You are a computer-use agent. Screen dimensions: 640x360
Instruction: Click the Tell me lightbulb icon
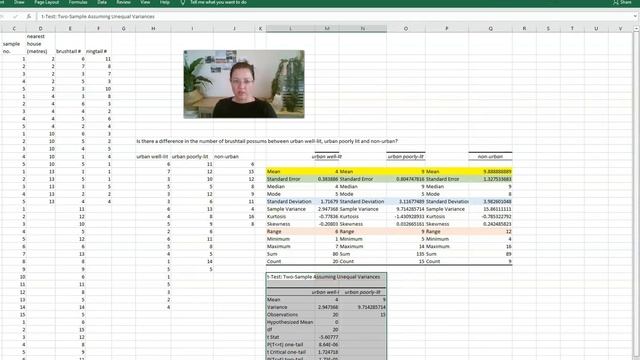[x=182, y=2]
